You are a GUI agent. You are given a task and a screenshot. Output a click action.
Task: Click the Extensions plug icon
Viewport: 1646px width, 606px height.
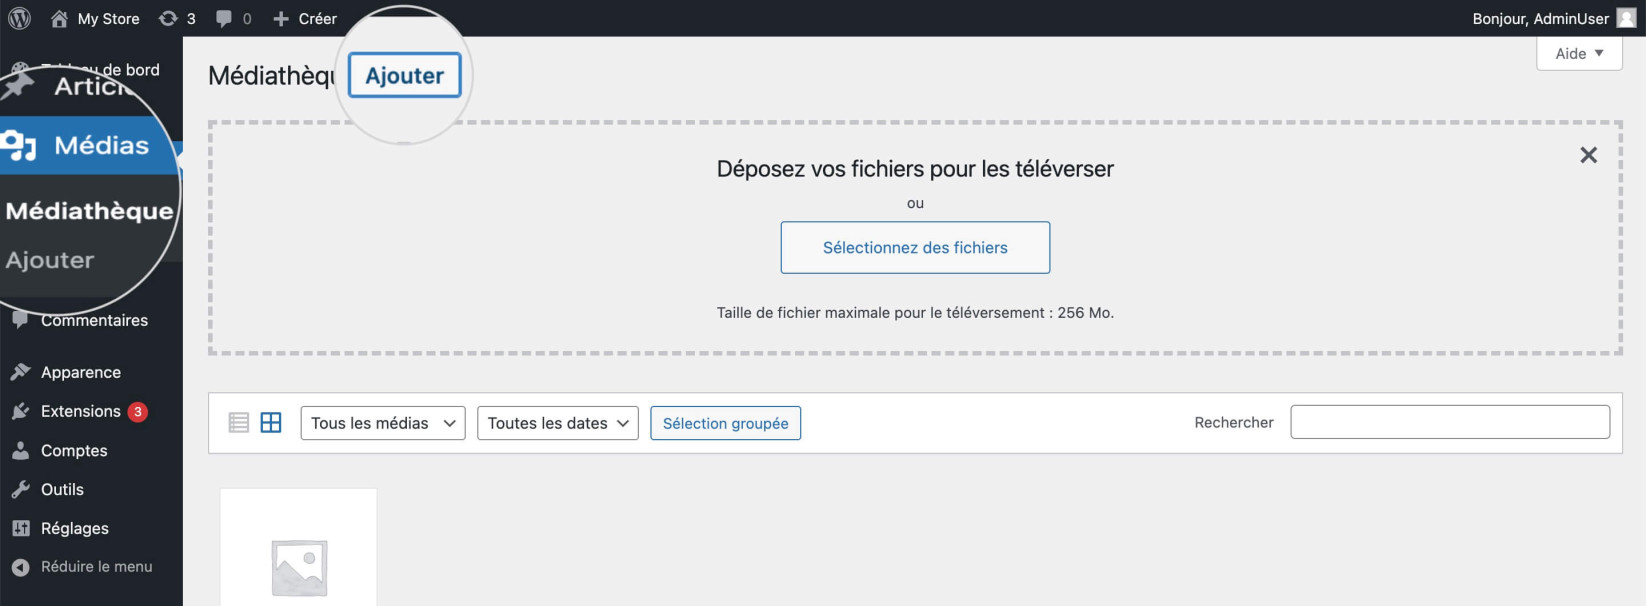click(x=20, y=411)
